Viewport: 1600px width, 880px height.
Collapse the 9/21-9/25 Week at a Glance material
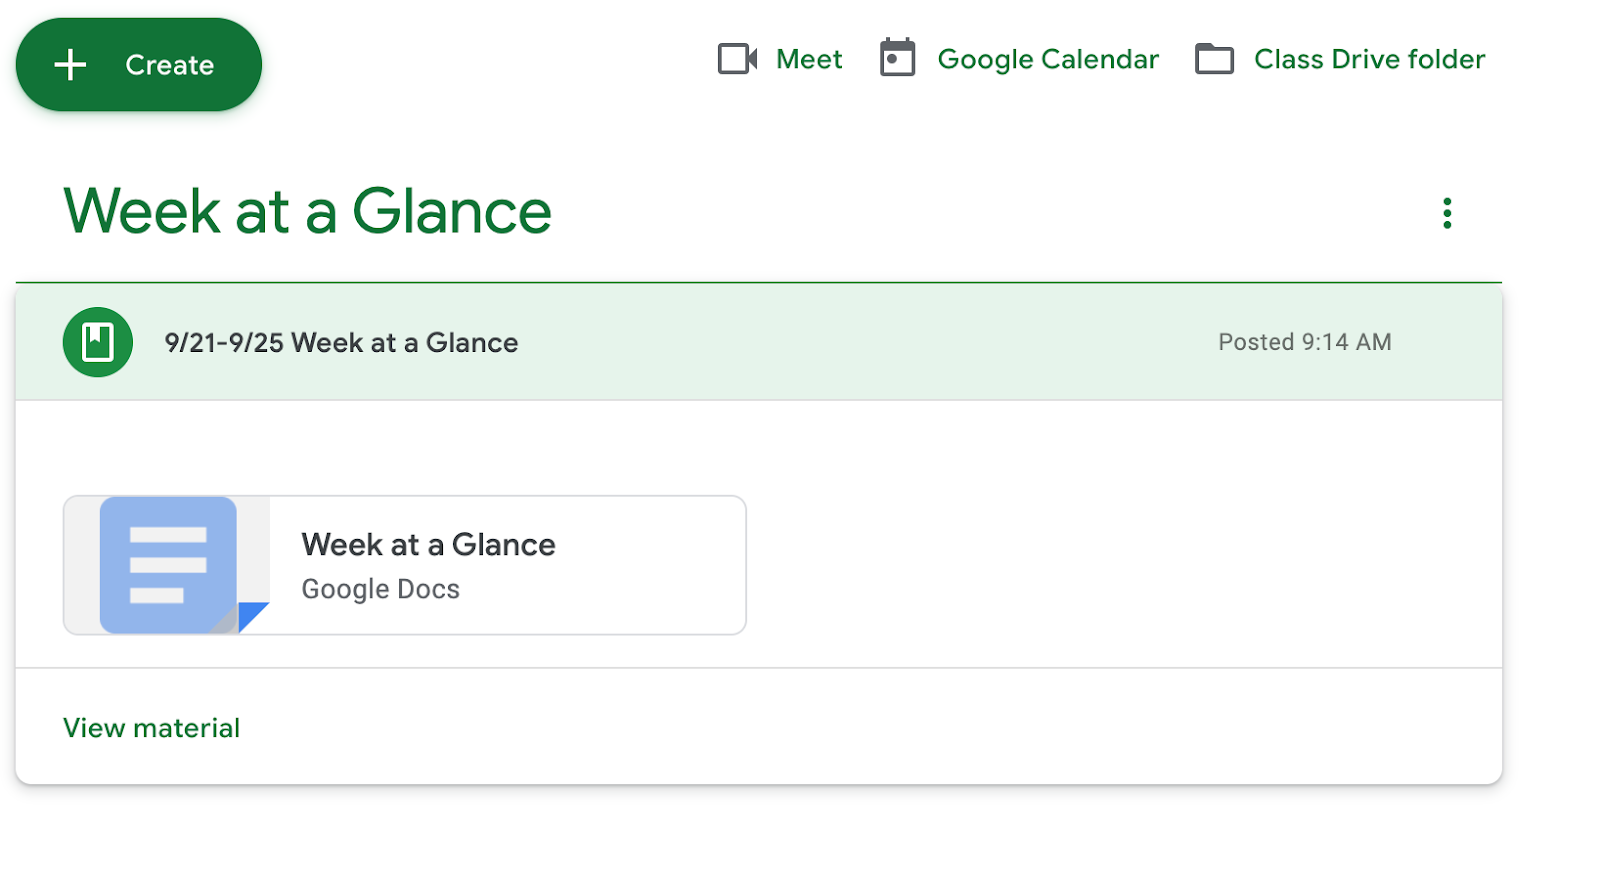click(x=341, y=343)
